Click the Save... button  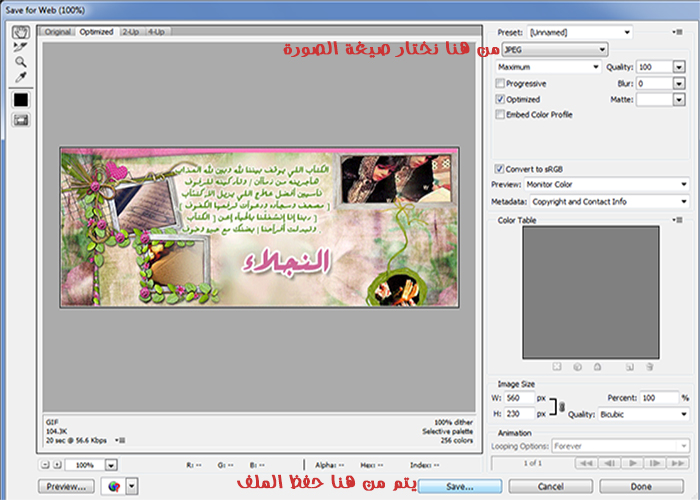pyautogui.click(x=460, y=485)
